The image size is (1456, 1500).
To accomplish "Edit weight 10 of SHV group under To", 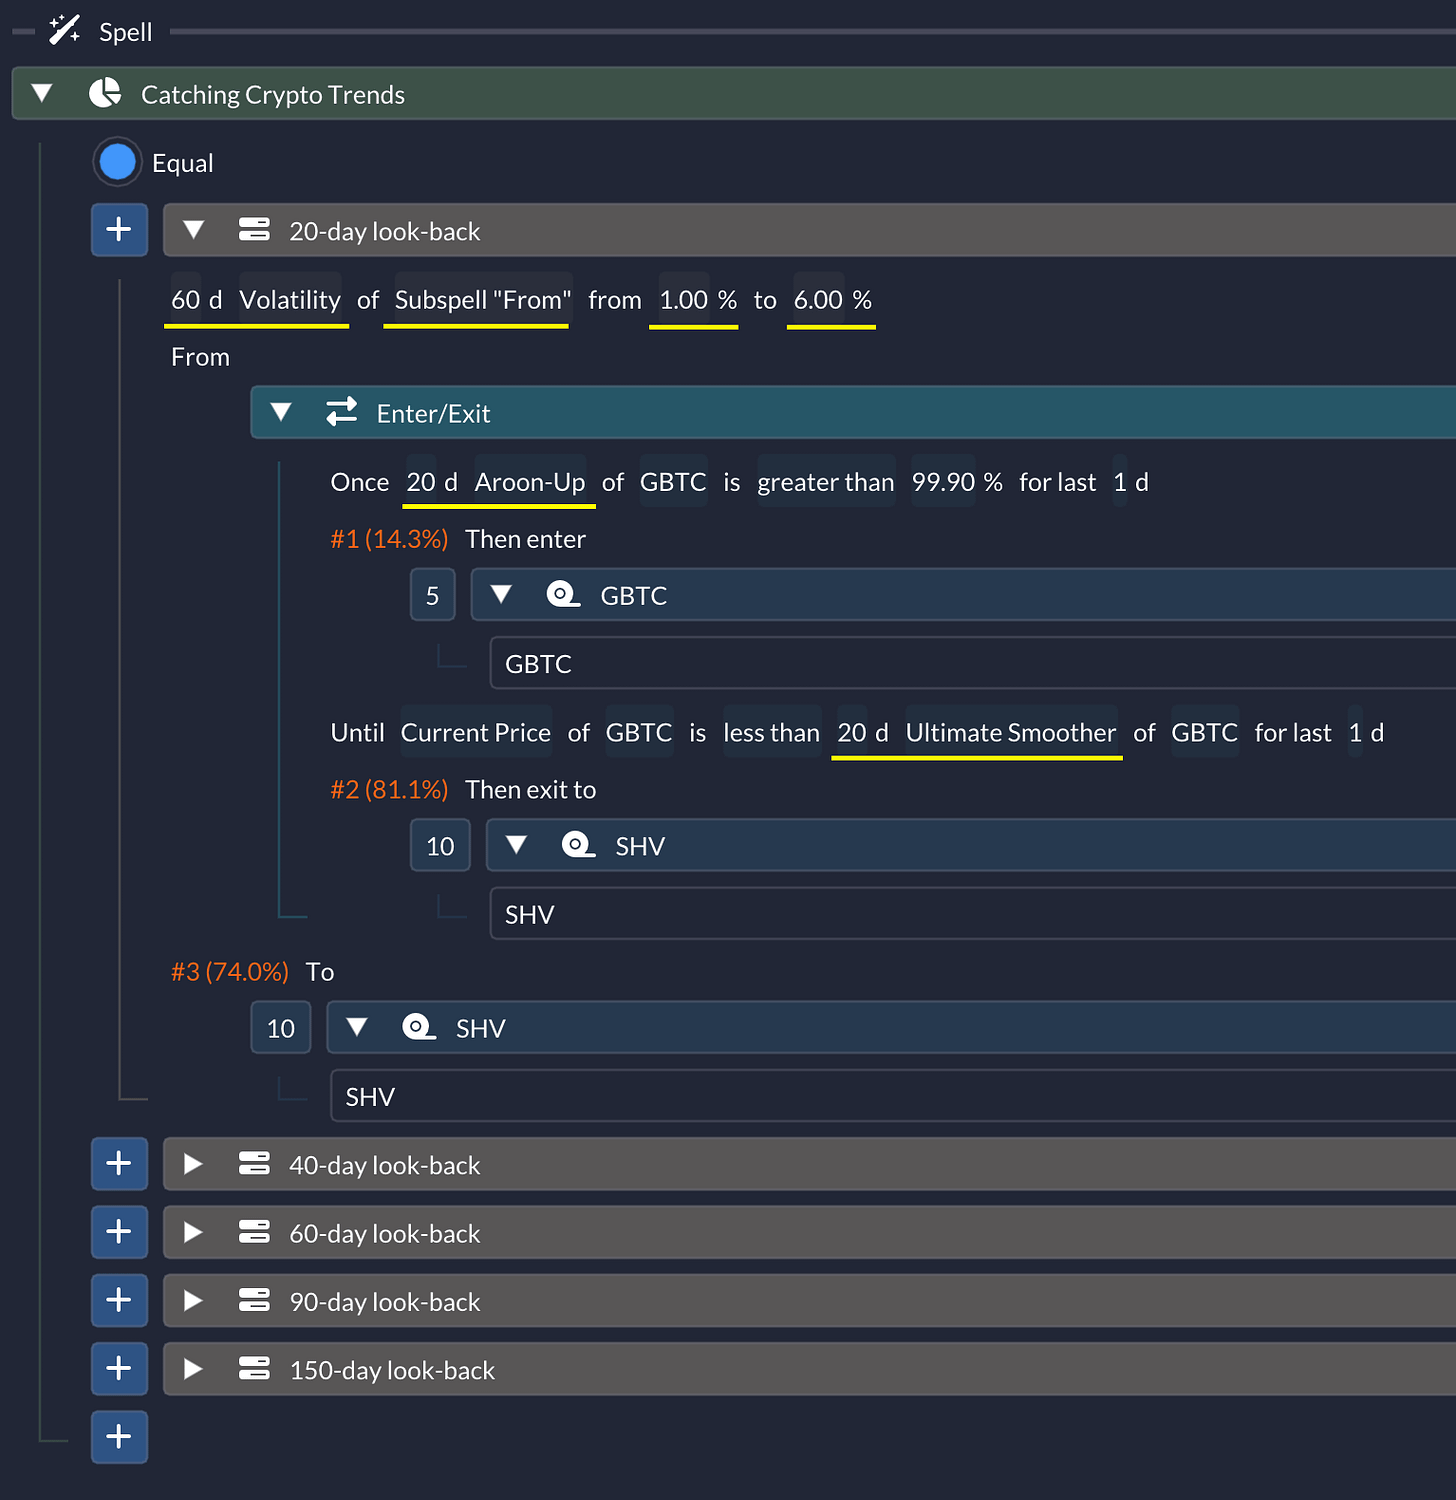I will coord(281,1028).
